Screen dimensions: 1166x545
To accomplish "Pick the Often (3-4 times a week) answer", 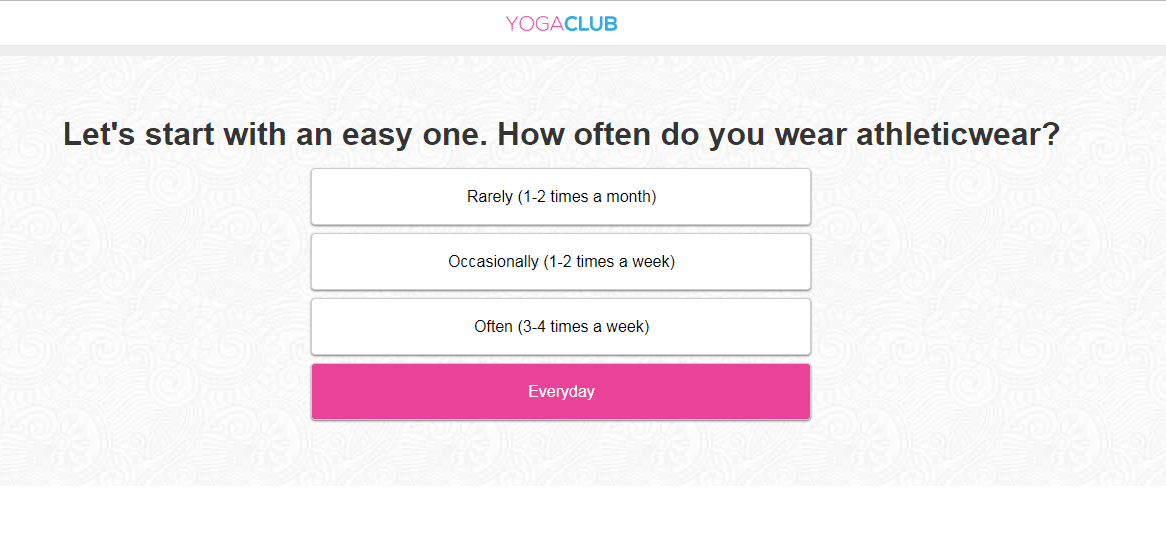I will coord(561,326).
